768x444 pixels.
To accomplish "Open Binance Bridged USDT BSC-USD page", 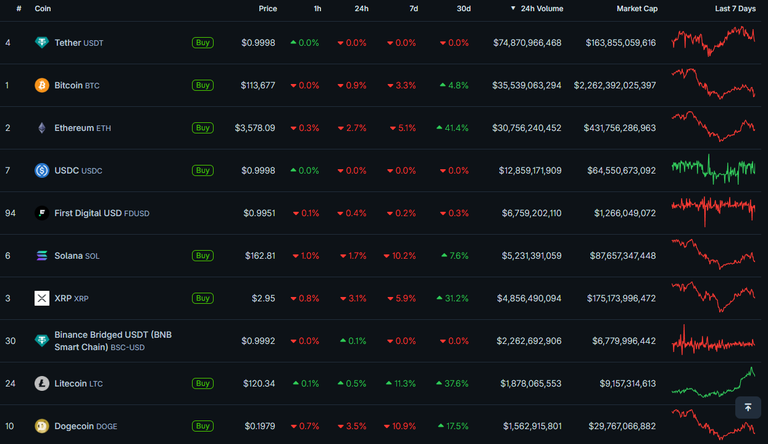I will pos(113,341).
